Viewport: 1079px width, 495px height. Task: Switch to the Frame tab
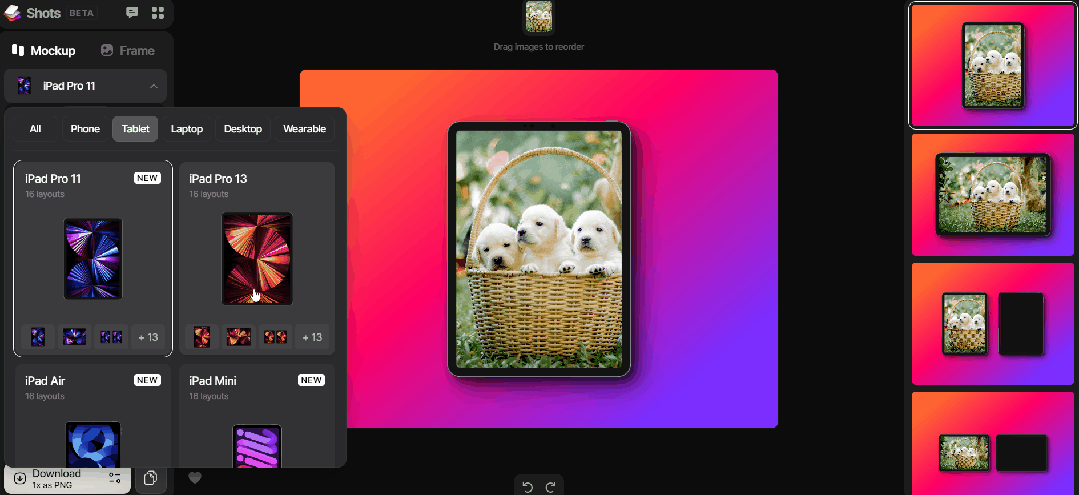point(127,50)
